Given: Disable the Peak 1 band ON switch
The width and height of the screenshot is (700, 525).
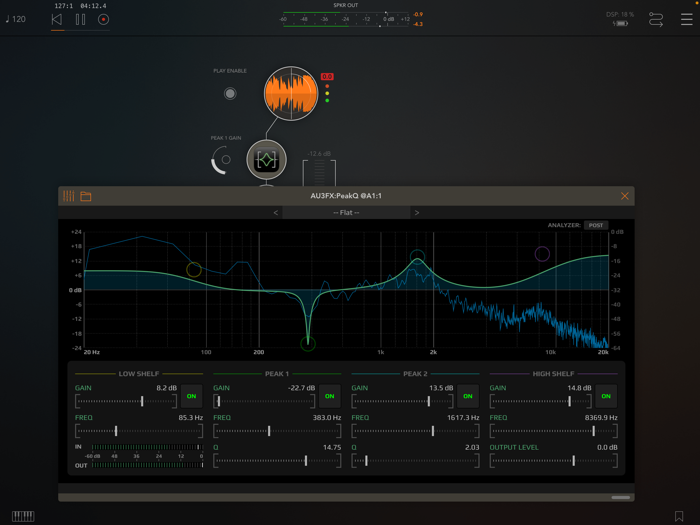Looking at the screenshot, I should click(x=329, y=396).
